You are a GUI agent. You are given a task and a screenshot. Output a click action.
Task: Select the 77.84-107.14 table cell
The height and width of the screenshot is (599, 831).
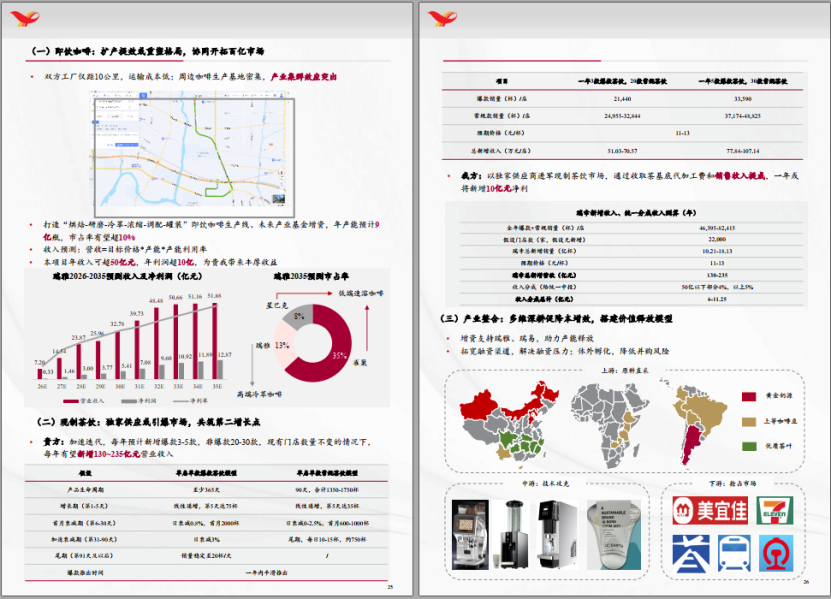tap(742, 151)
